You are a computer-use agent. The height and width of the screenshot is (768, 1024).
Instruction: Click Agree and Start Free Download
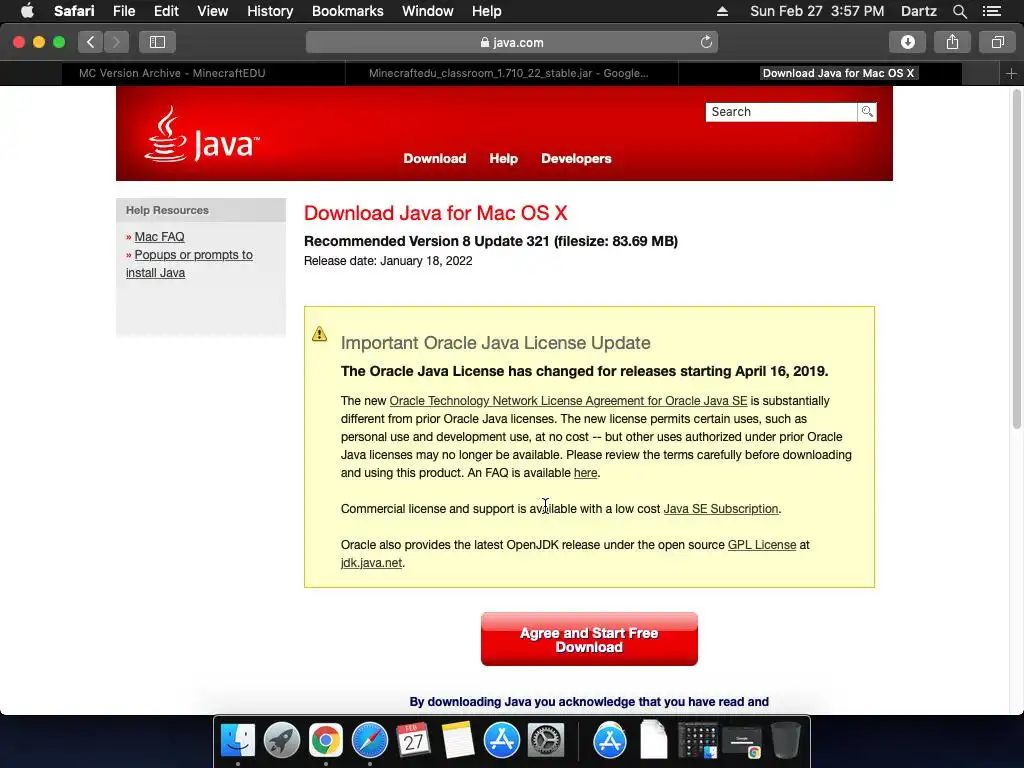[589, 639]
